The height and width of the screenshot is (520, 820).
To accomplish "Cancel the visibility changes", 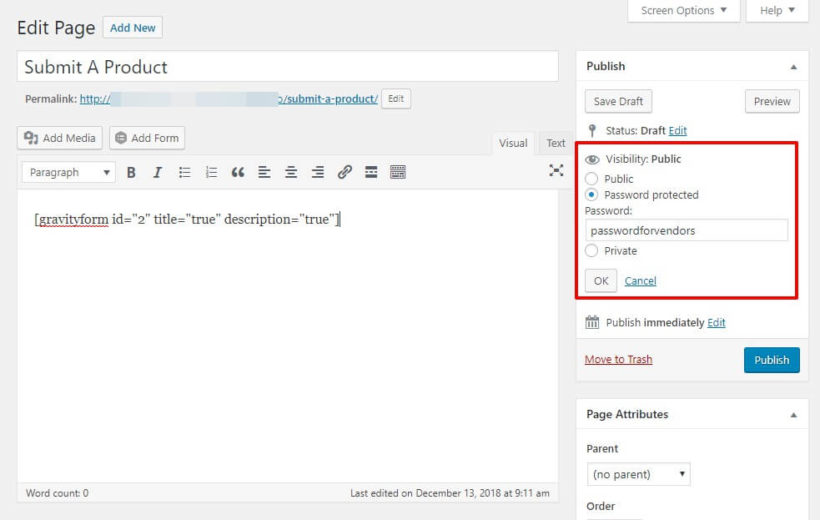I will (640, 281).
